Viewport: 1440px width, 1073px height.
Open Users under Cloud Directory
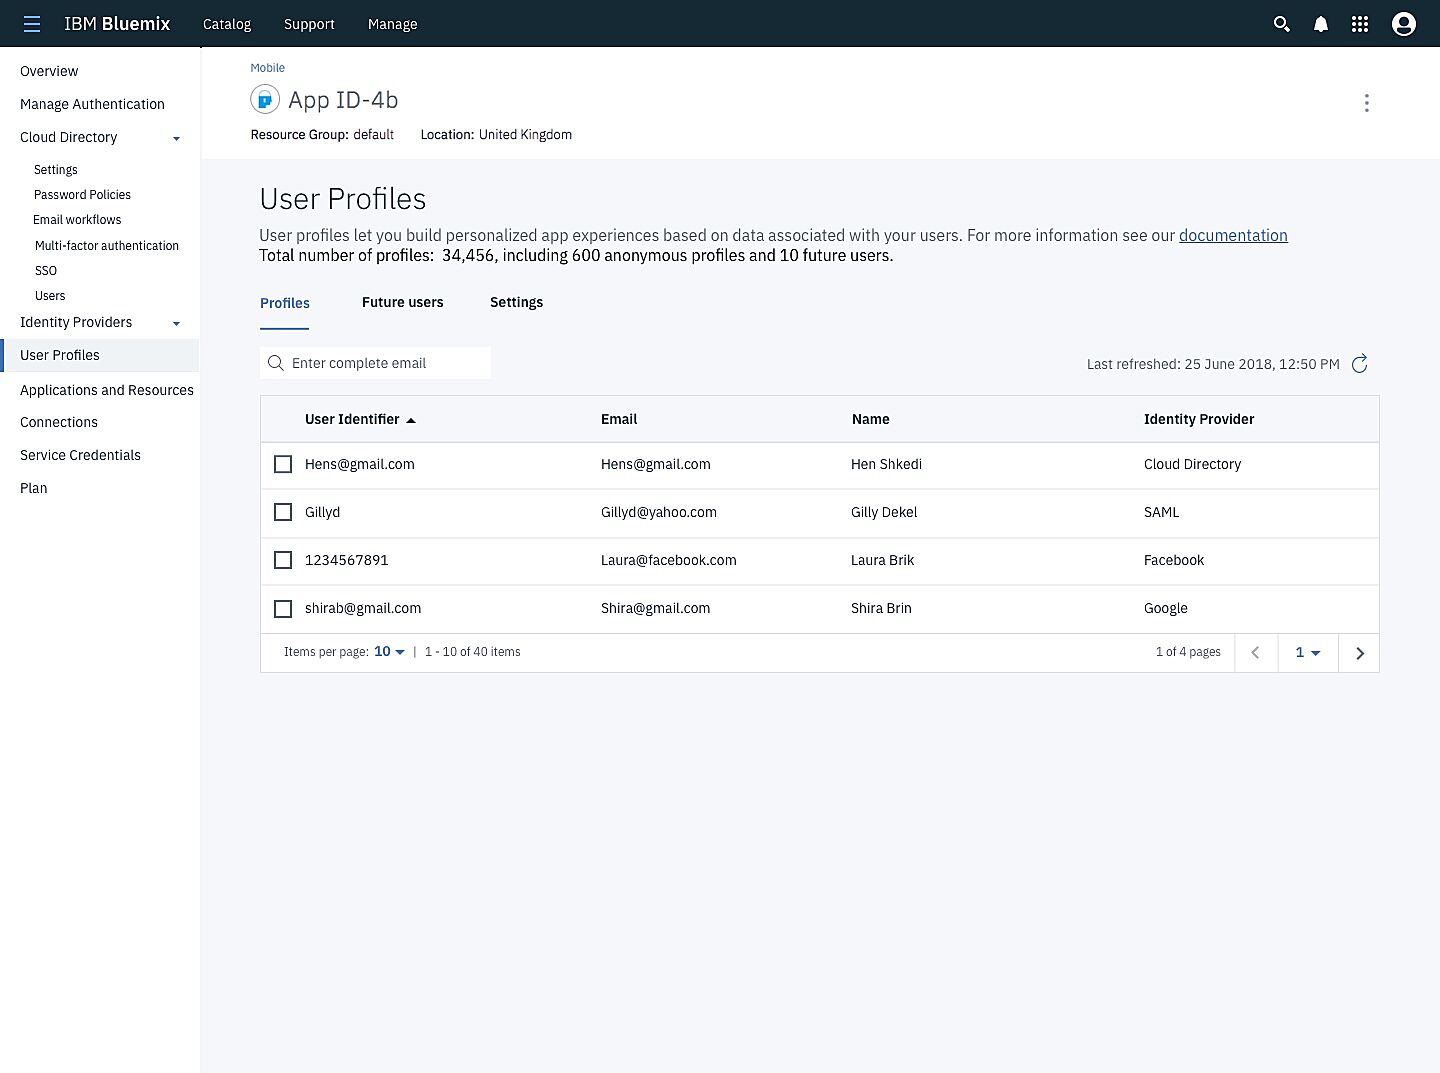[50, 296]
